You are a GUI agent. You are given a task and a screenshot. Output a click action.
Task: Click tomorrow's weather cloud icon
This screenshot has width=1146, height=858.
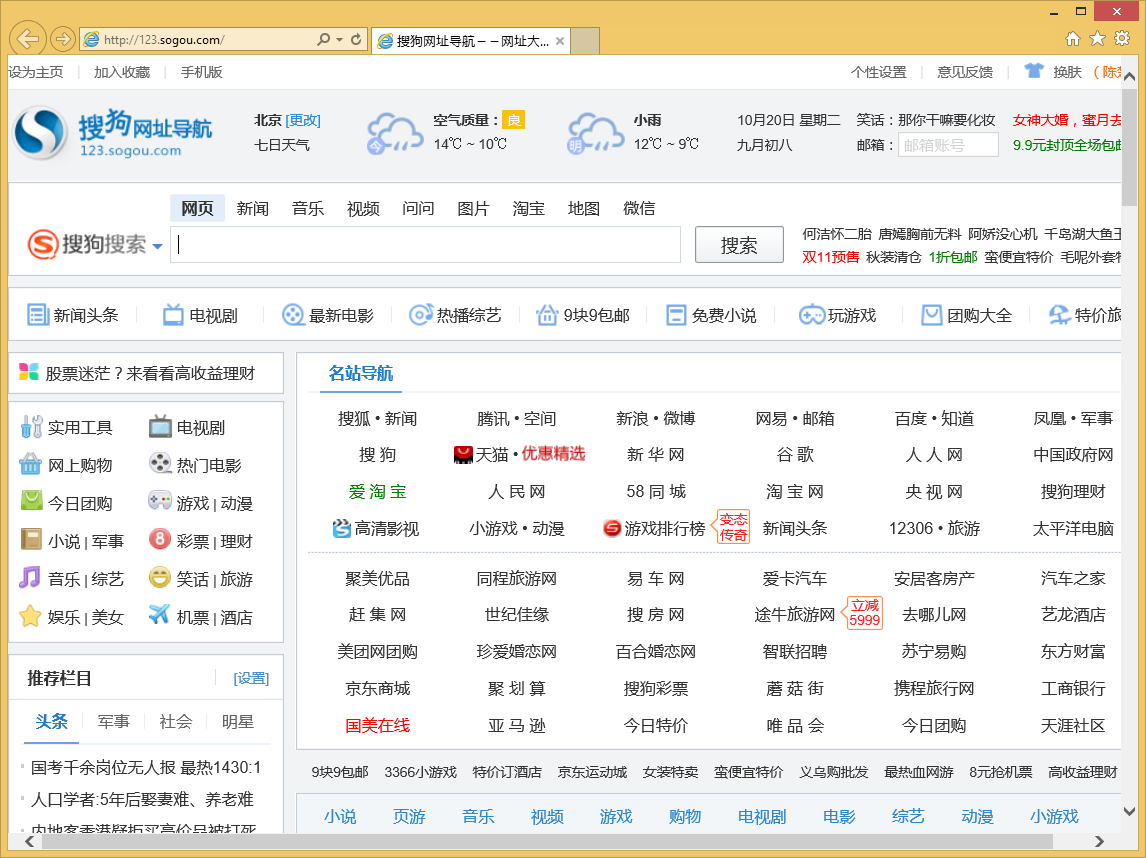[595, 133]
